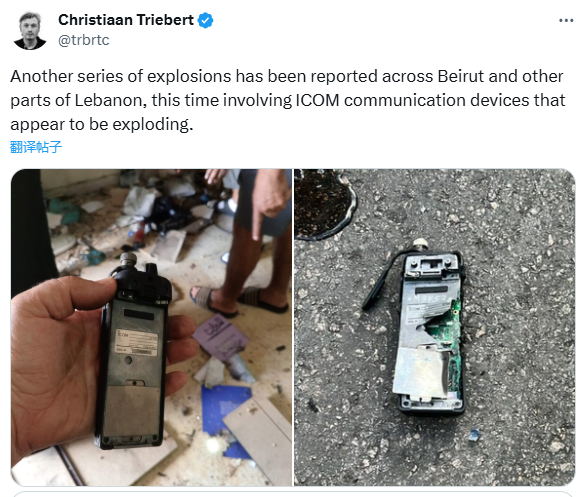583x497 pixels.
Task: Click the dark drain cover in right photo
Action: coord(323,204)
